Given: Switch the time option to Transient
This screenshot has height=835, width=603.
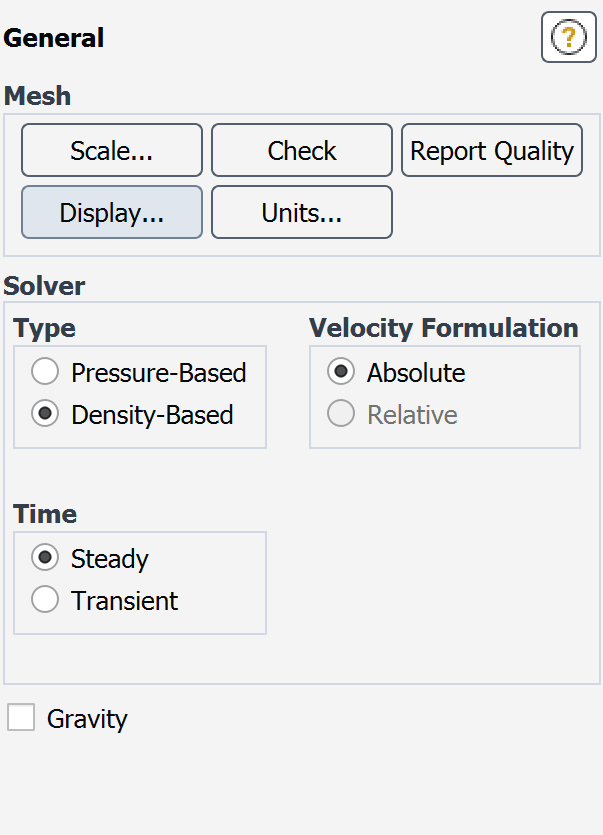Looking at the screenshot, I should point(45,600).
